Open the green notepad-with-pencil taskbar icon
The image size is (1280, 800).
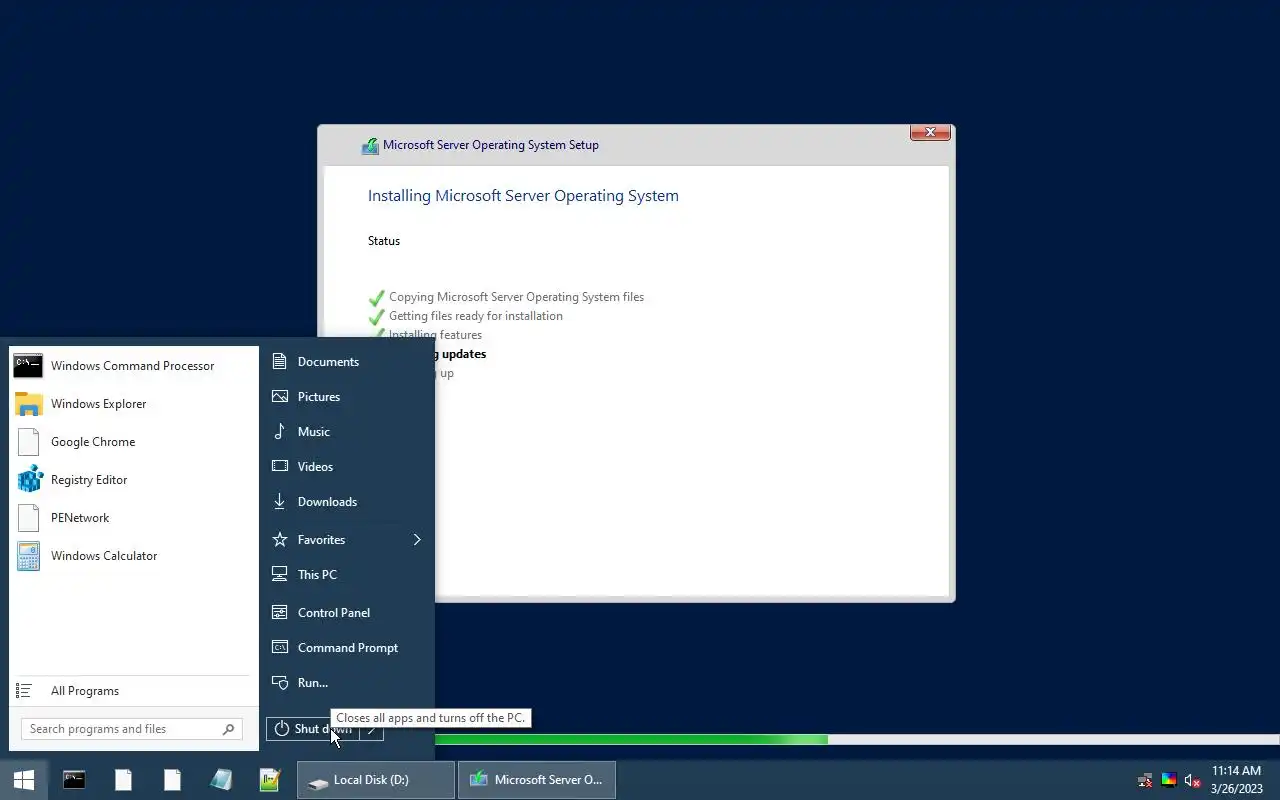coord(270,780)
